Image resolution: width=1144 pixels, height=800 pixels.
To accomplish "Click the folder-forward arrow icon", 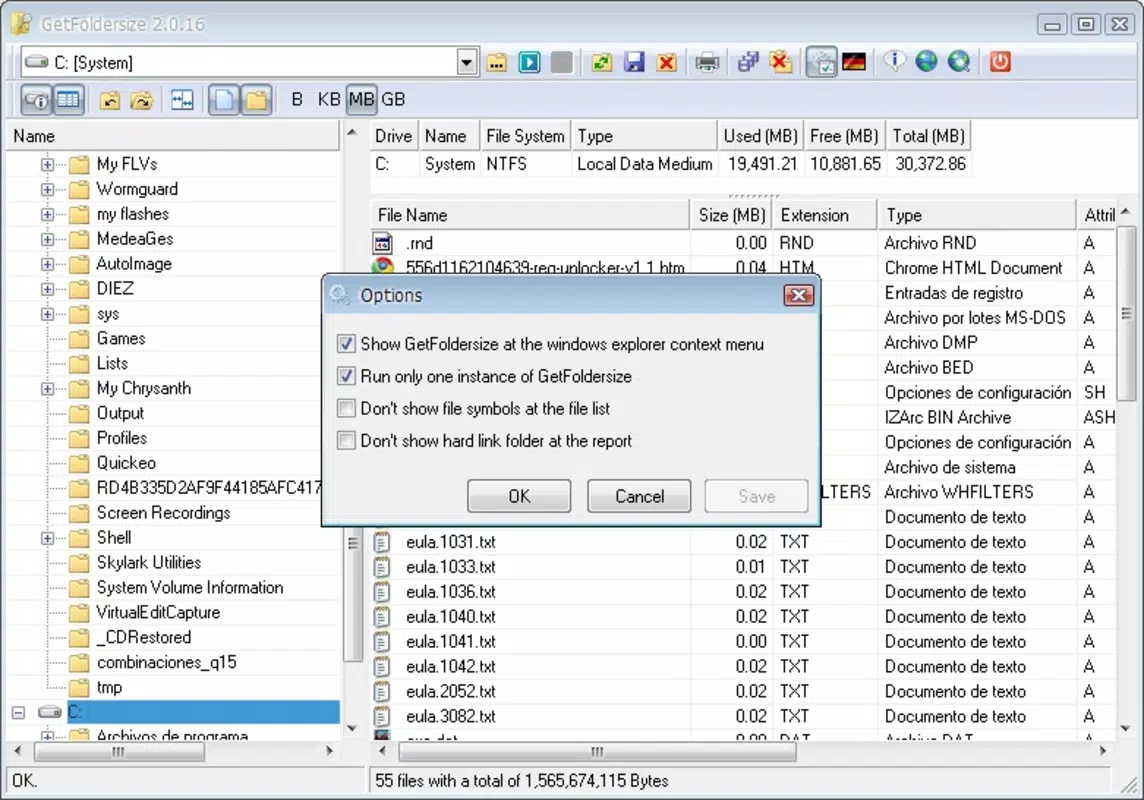I will 142,100.
